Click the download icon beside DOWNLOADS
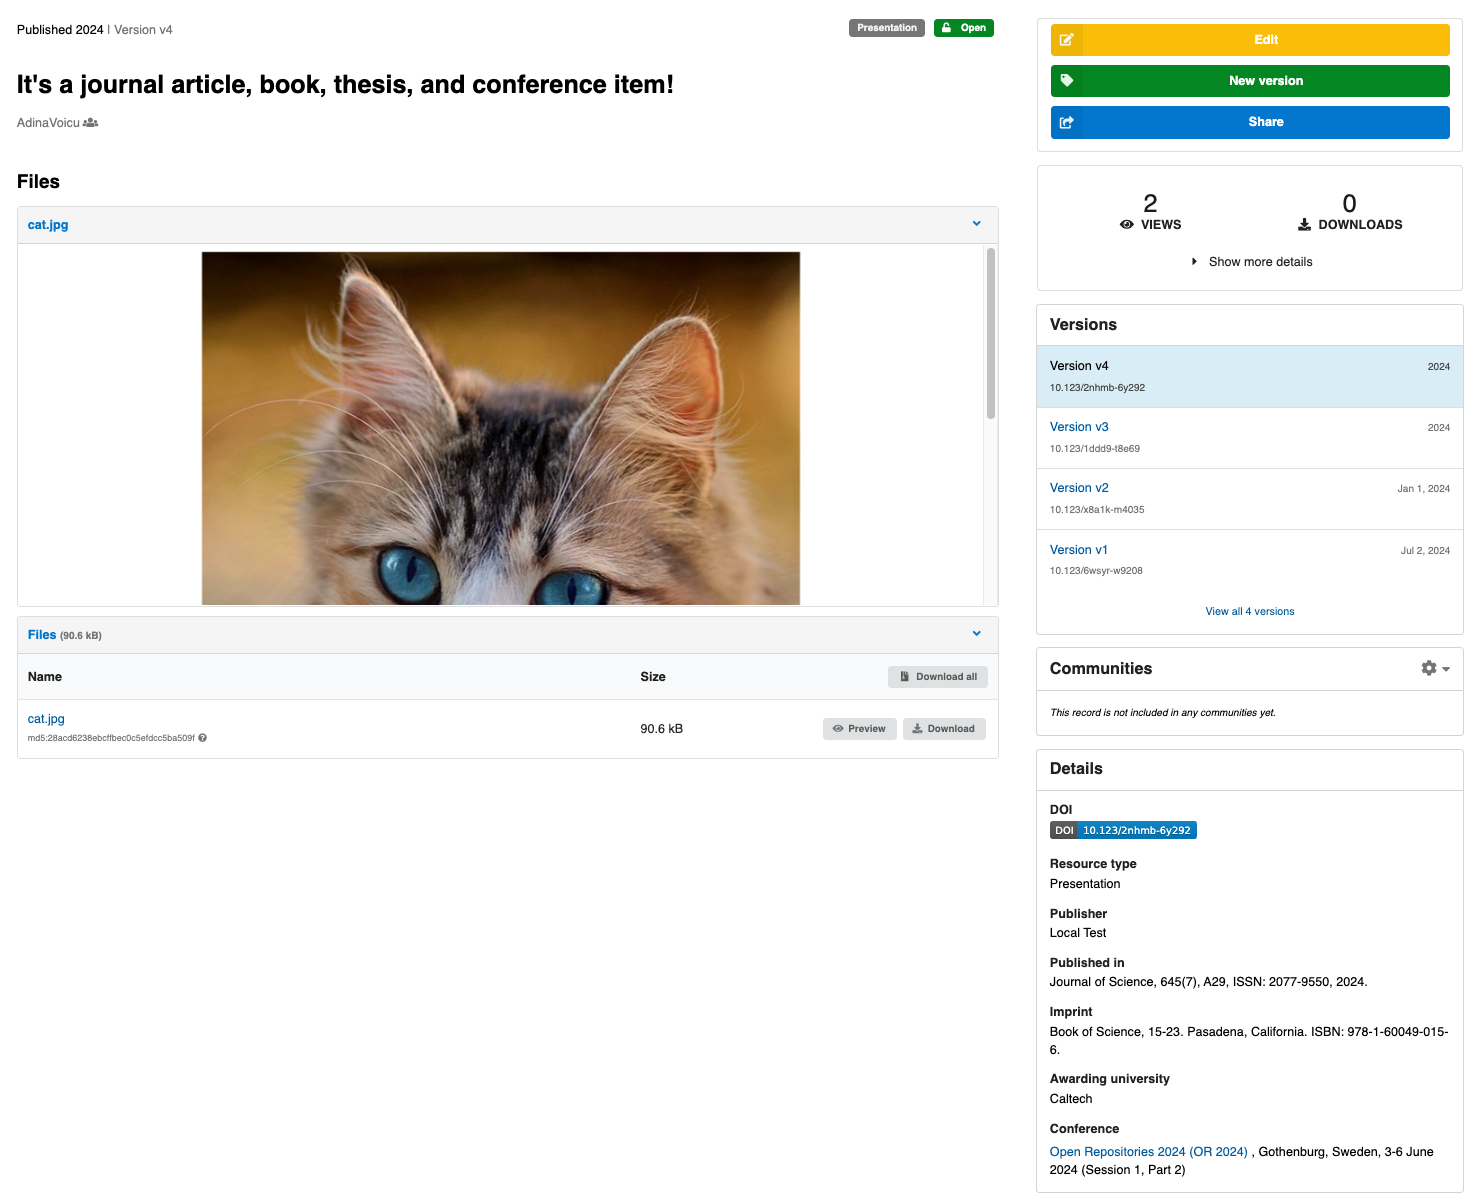Screen dimensions: 1470x1199 click(1304, 225)
